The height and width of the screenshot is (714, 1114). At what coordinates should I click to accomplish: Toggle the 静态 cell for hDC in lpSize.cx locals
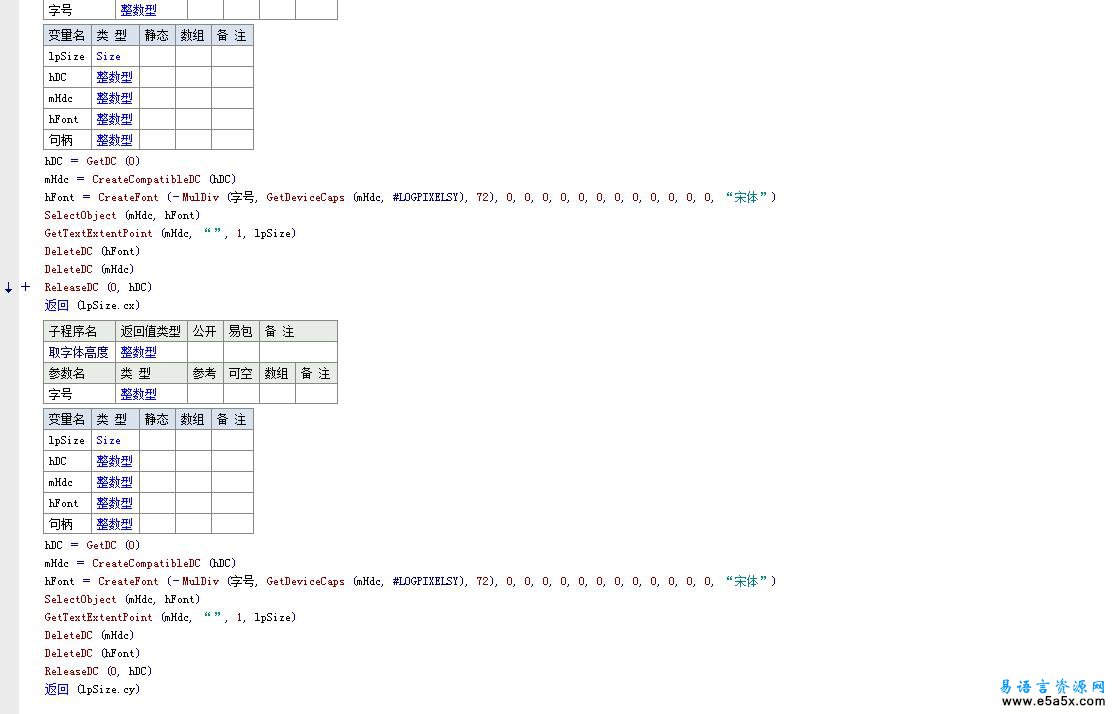pyautogui.click(x=158, y=77)
